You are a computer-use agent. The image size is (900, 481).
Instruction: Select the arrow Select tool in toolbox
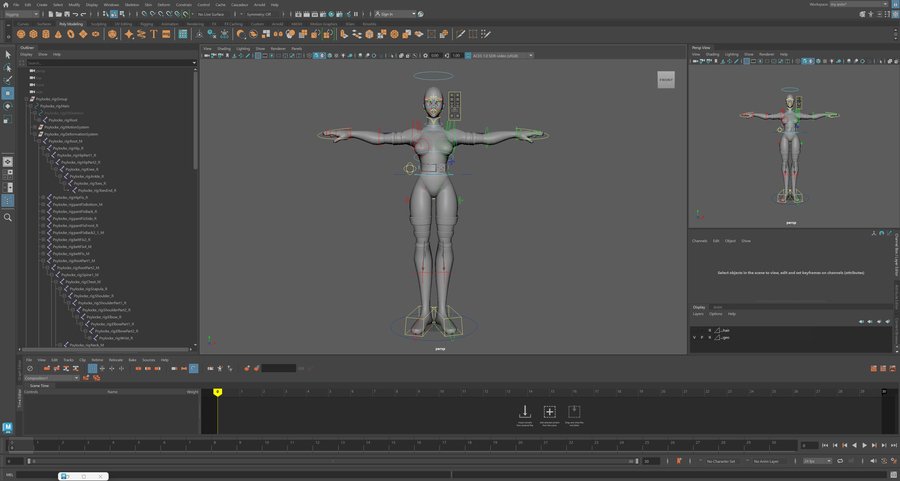click(x=8, y=54)
